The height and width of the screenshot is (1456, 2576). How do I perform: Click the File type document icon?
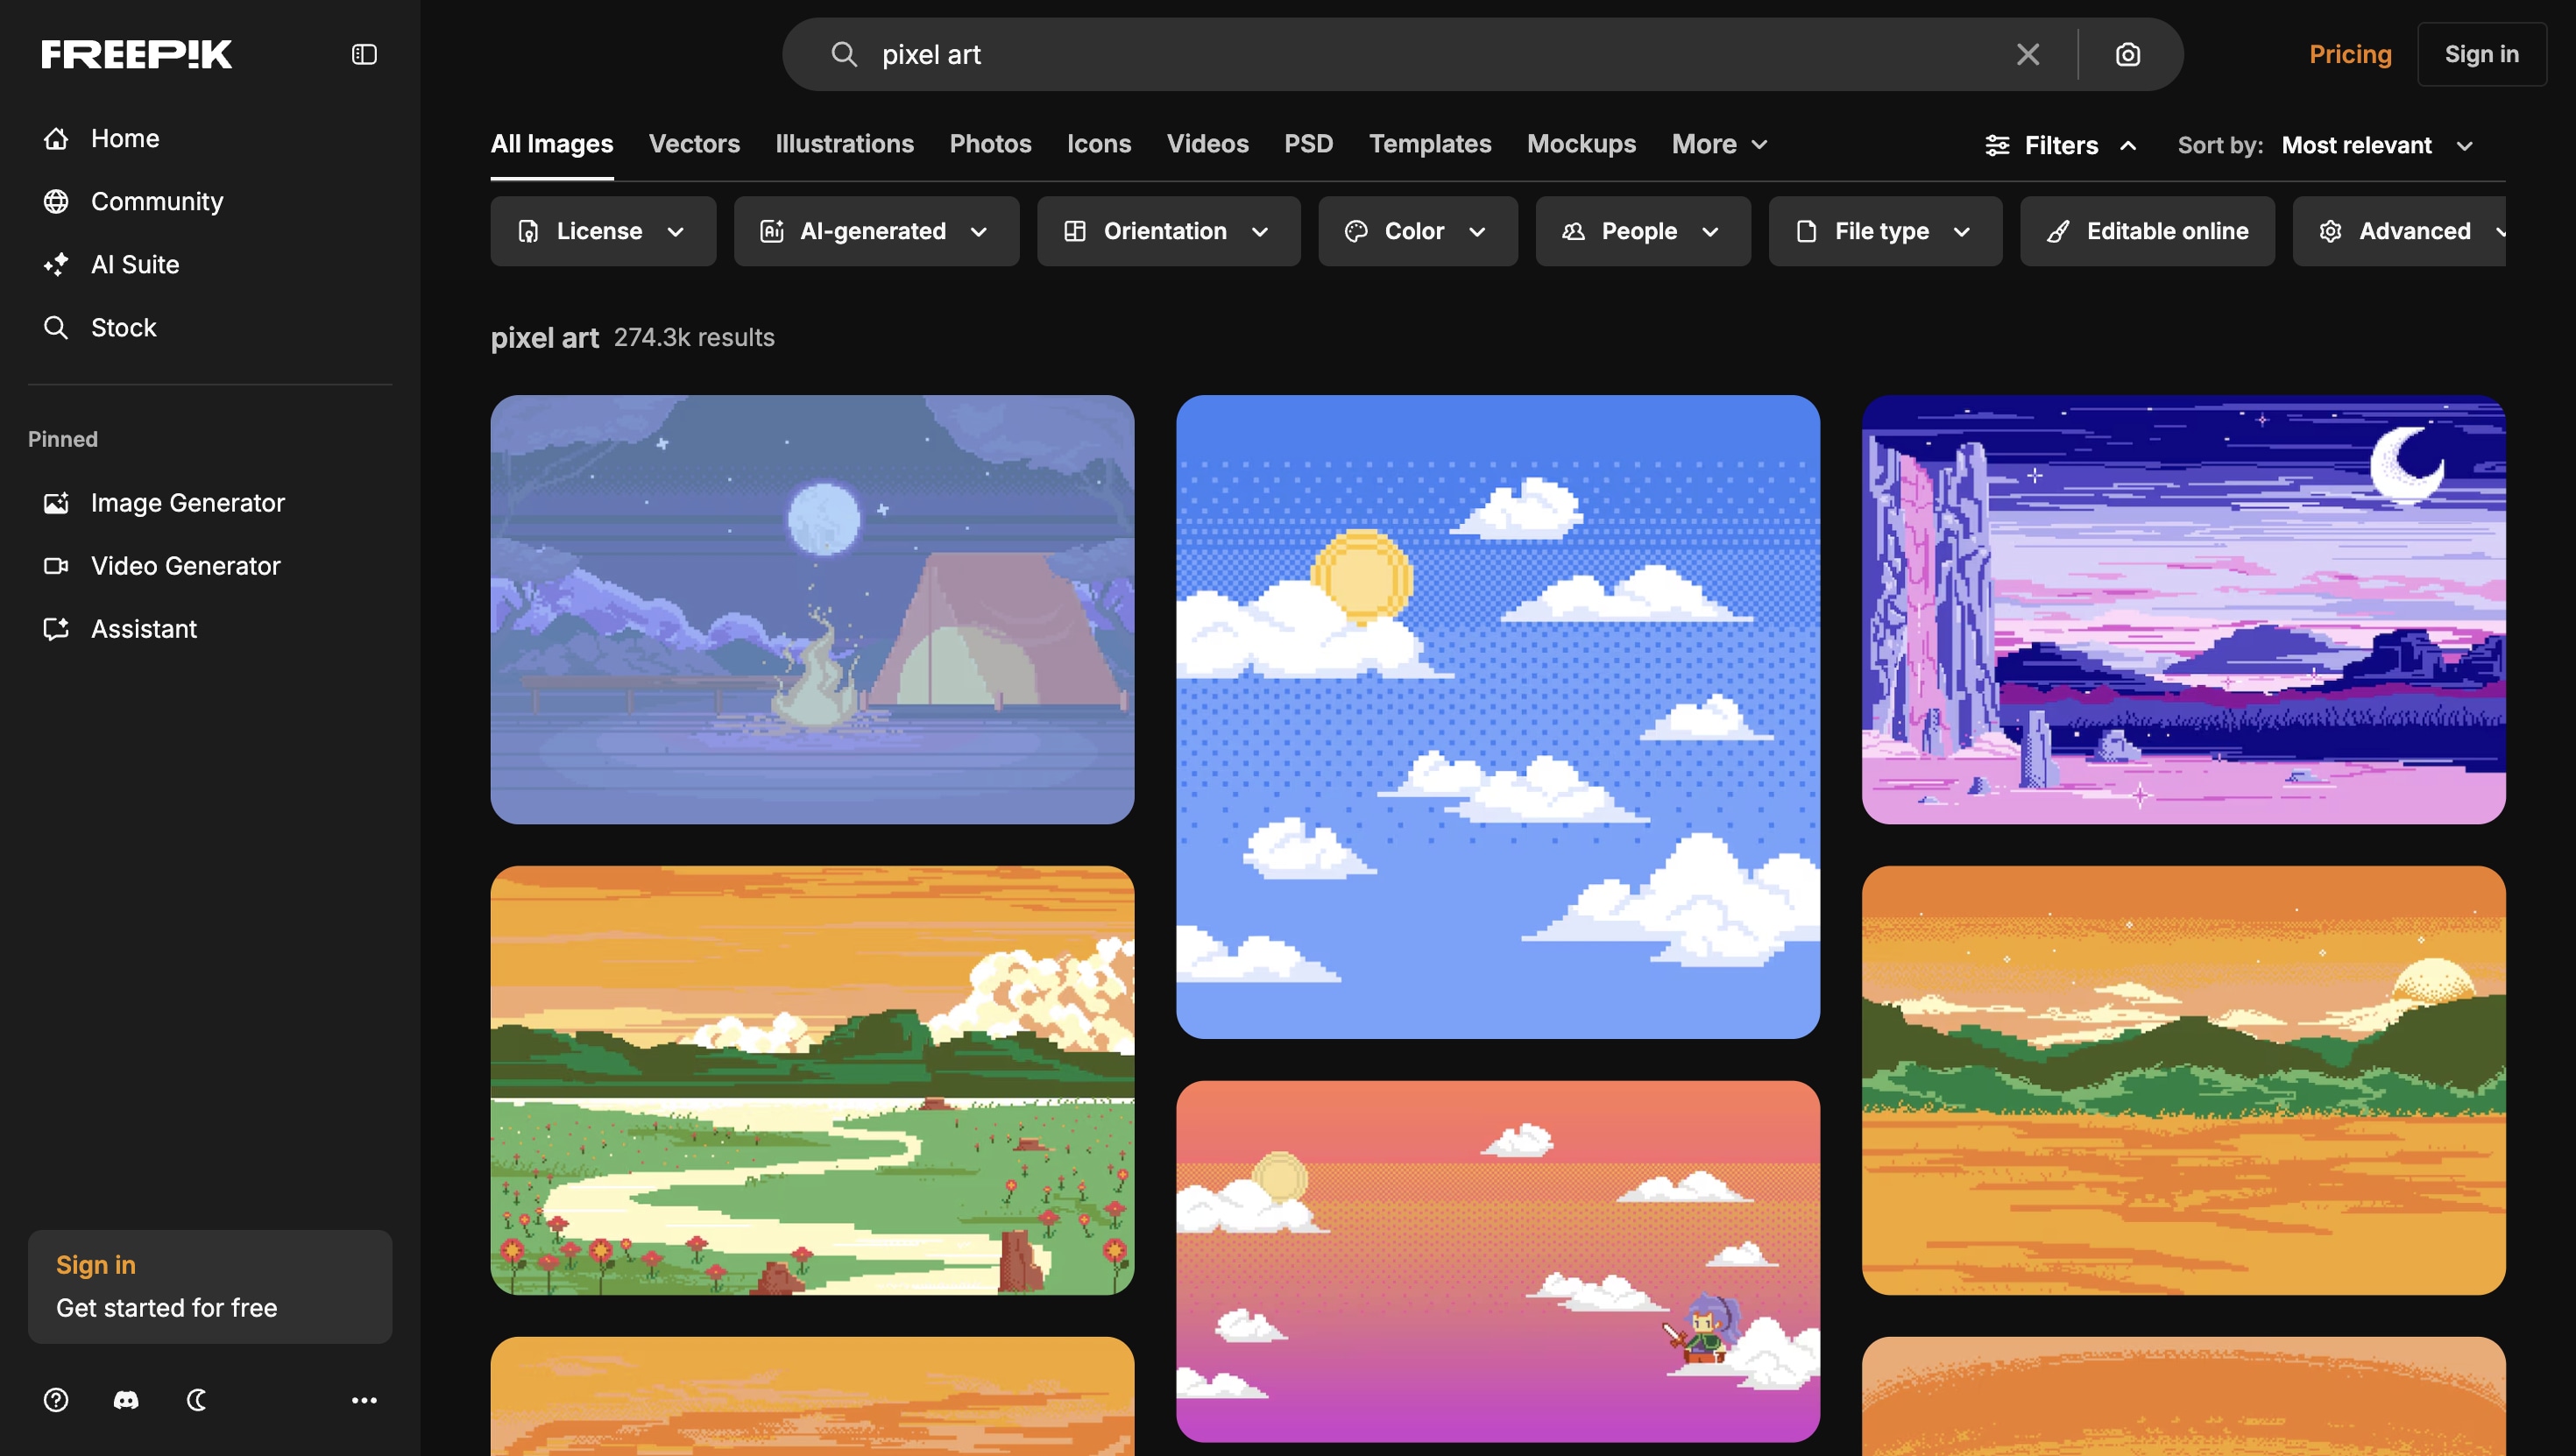(x=1806, y=231)
